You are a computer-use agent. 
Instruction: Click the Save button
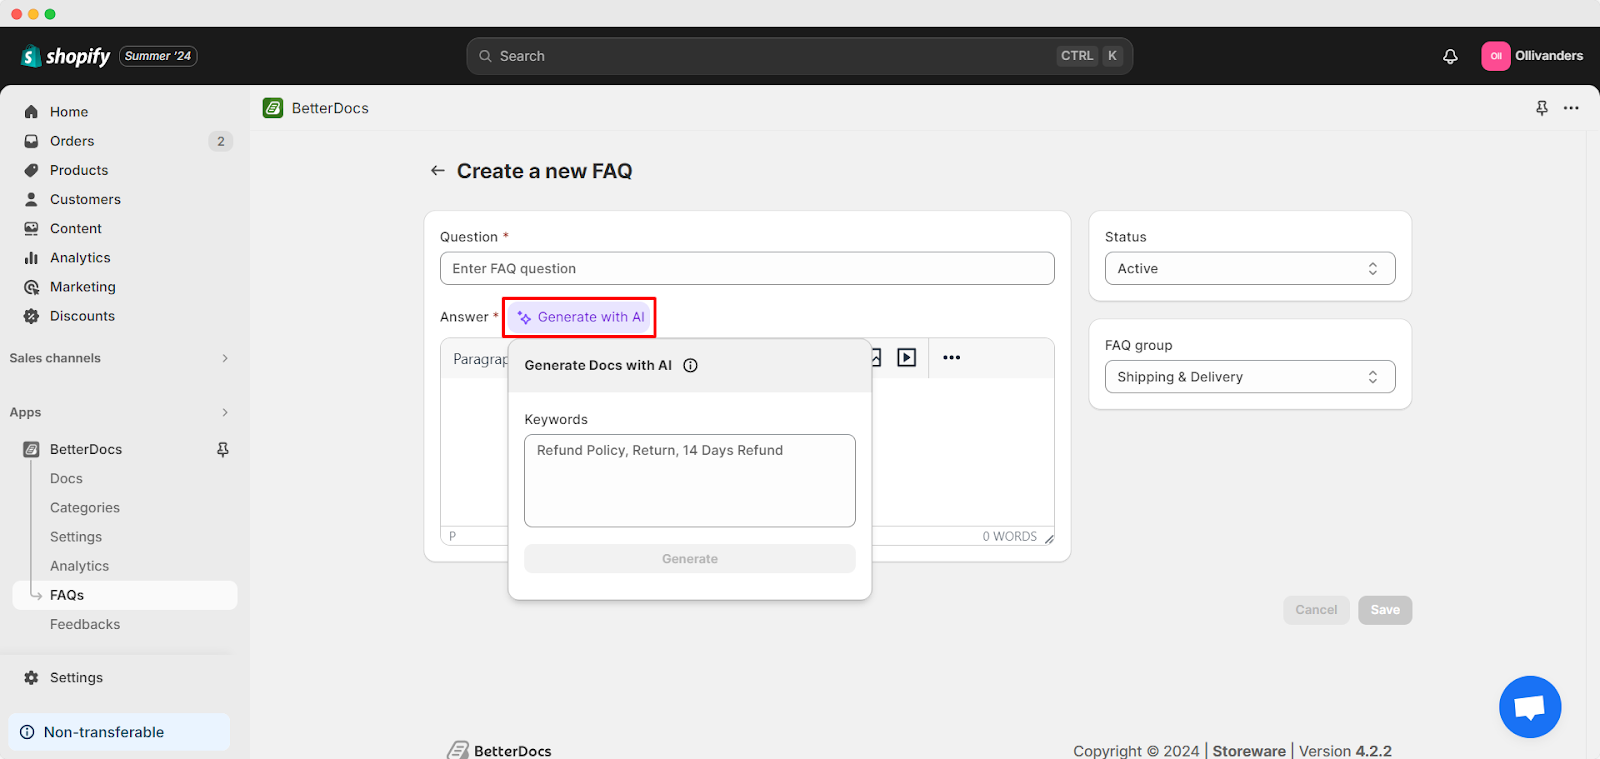tap(1385, 610)
